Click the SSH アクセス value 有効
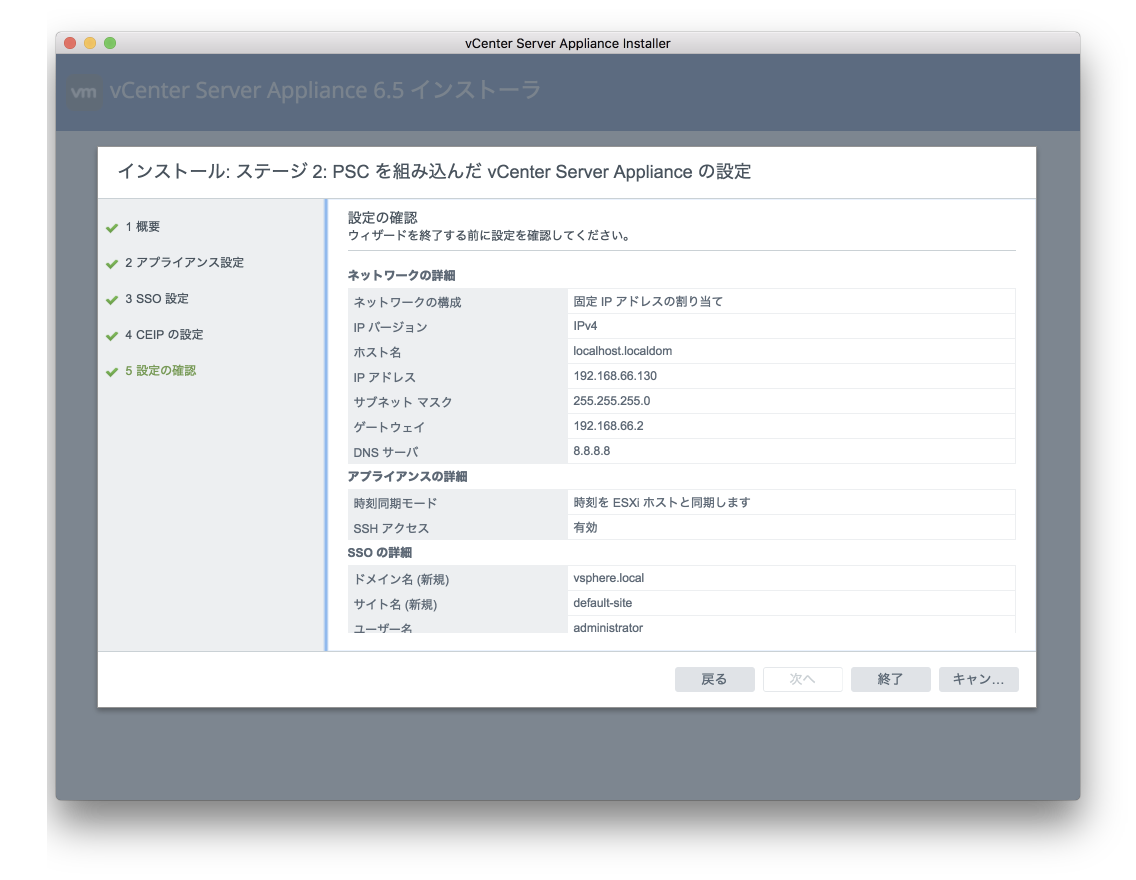This screenshot has width=1136, height=880. tap(586, 527)
